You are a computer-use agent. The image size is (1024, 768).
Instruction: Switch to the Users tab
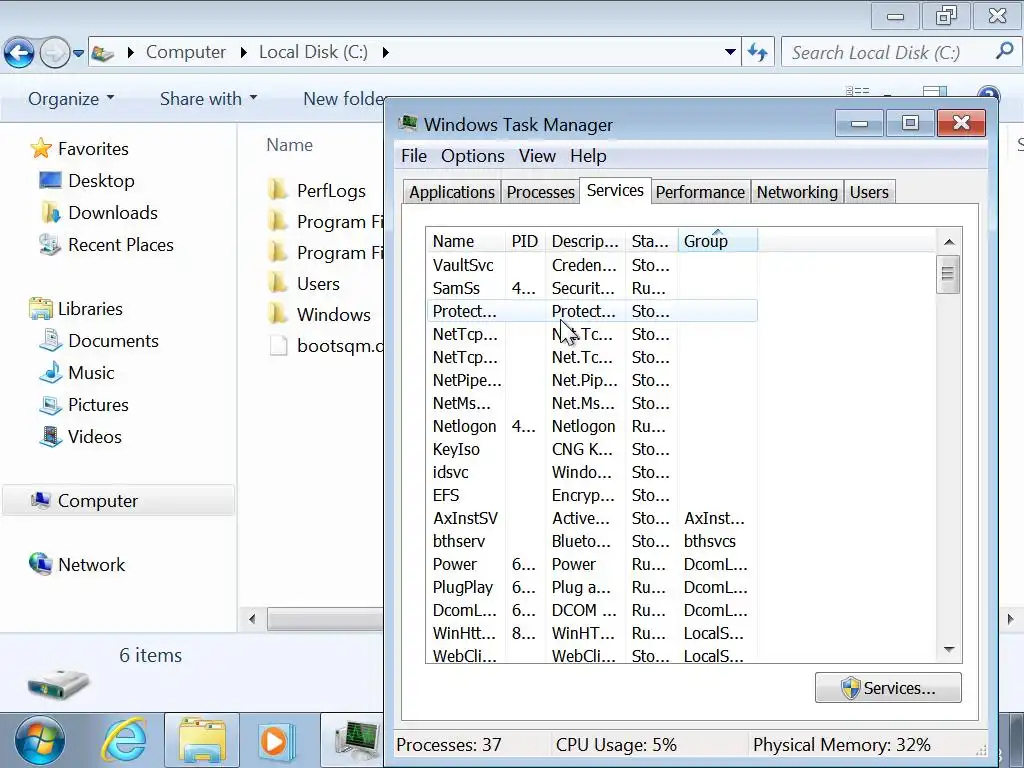869,192
